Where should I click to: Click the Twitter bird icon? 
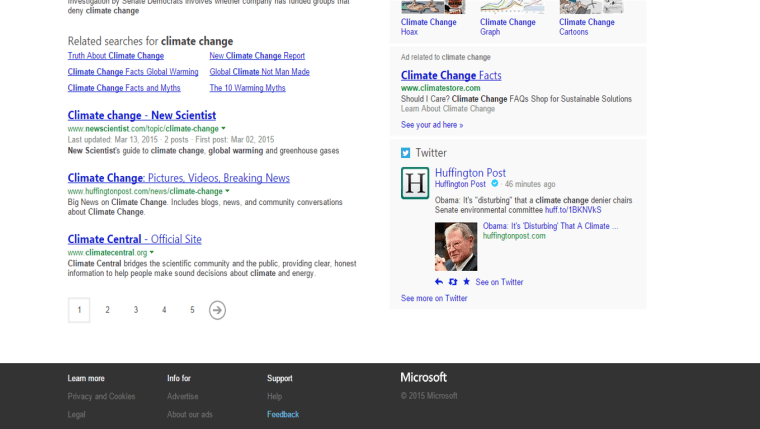pos(405,153)
